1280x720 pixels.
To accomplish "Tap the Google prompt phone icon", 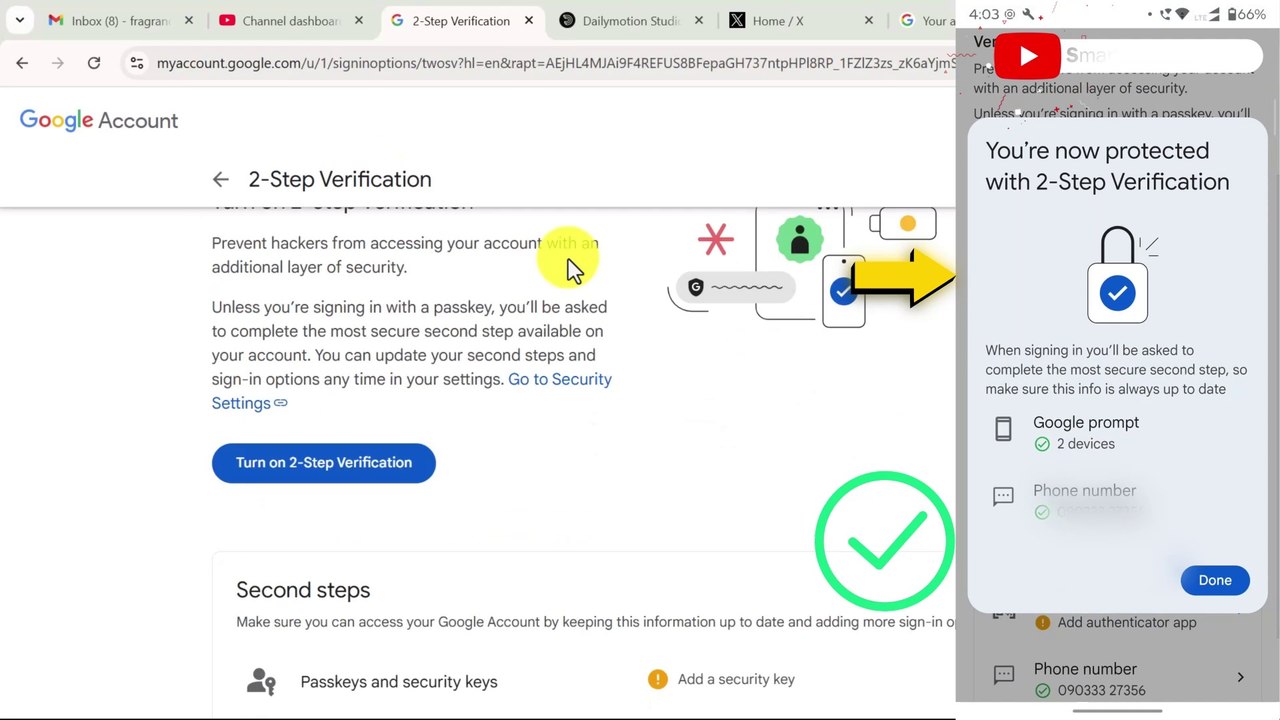I will [1003, 429].
